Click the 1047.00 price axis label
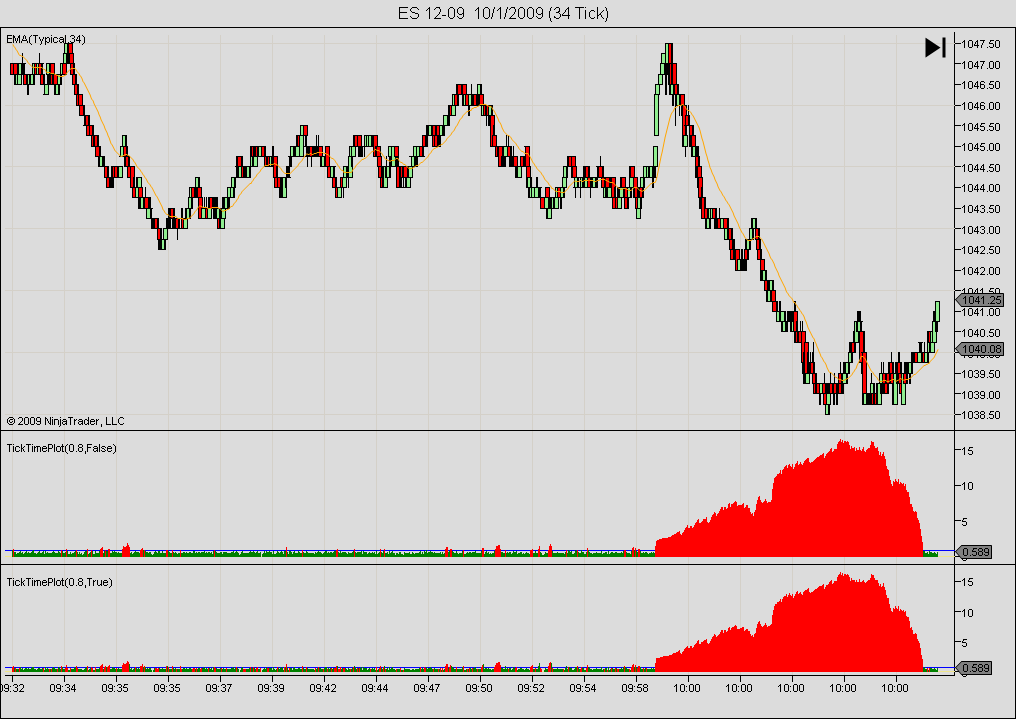 click(980, 65)
